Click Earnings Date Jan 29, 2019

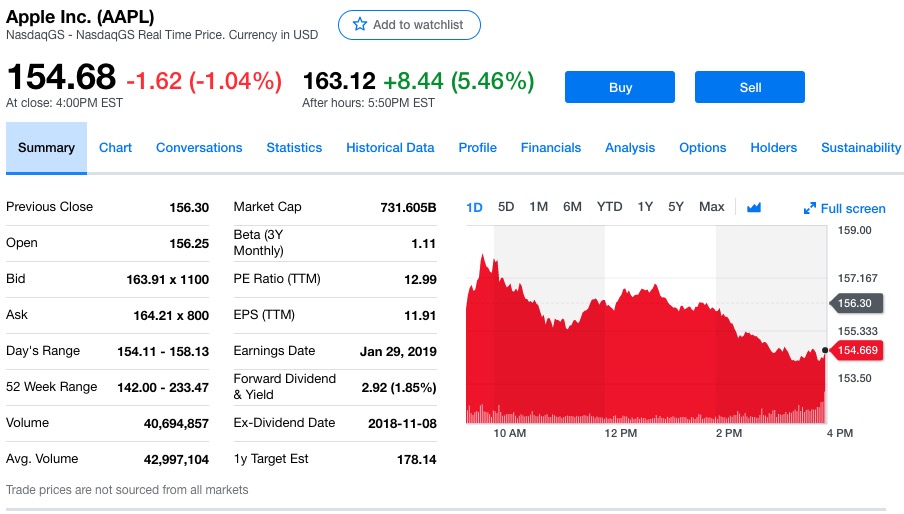pos(398,352)
